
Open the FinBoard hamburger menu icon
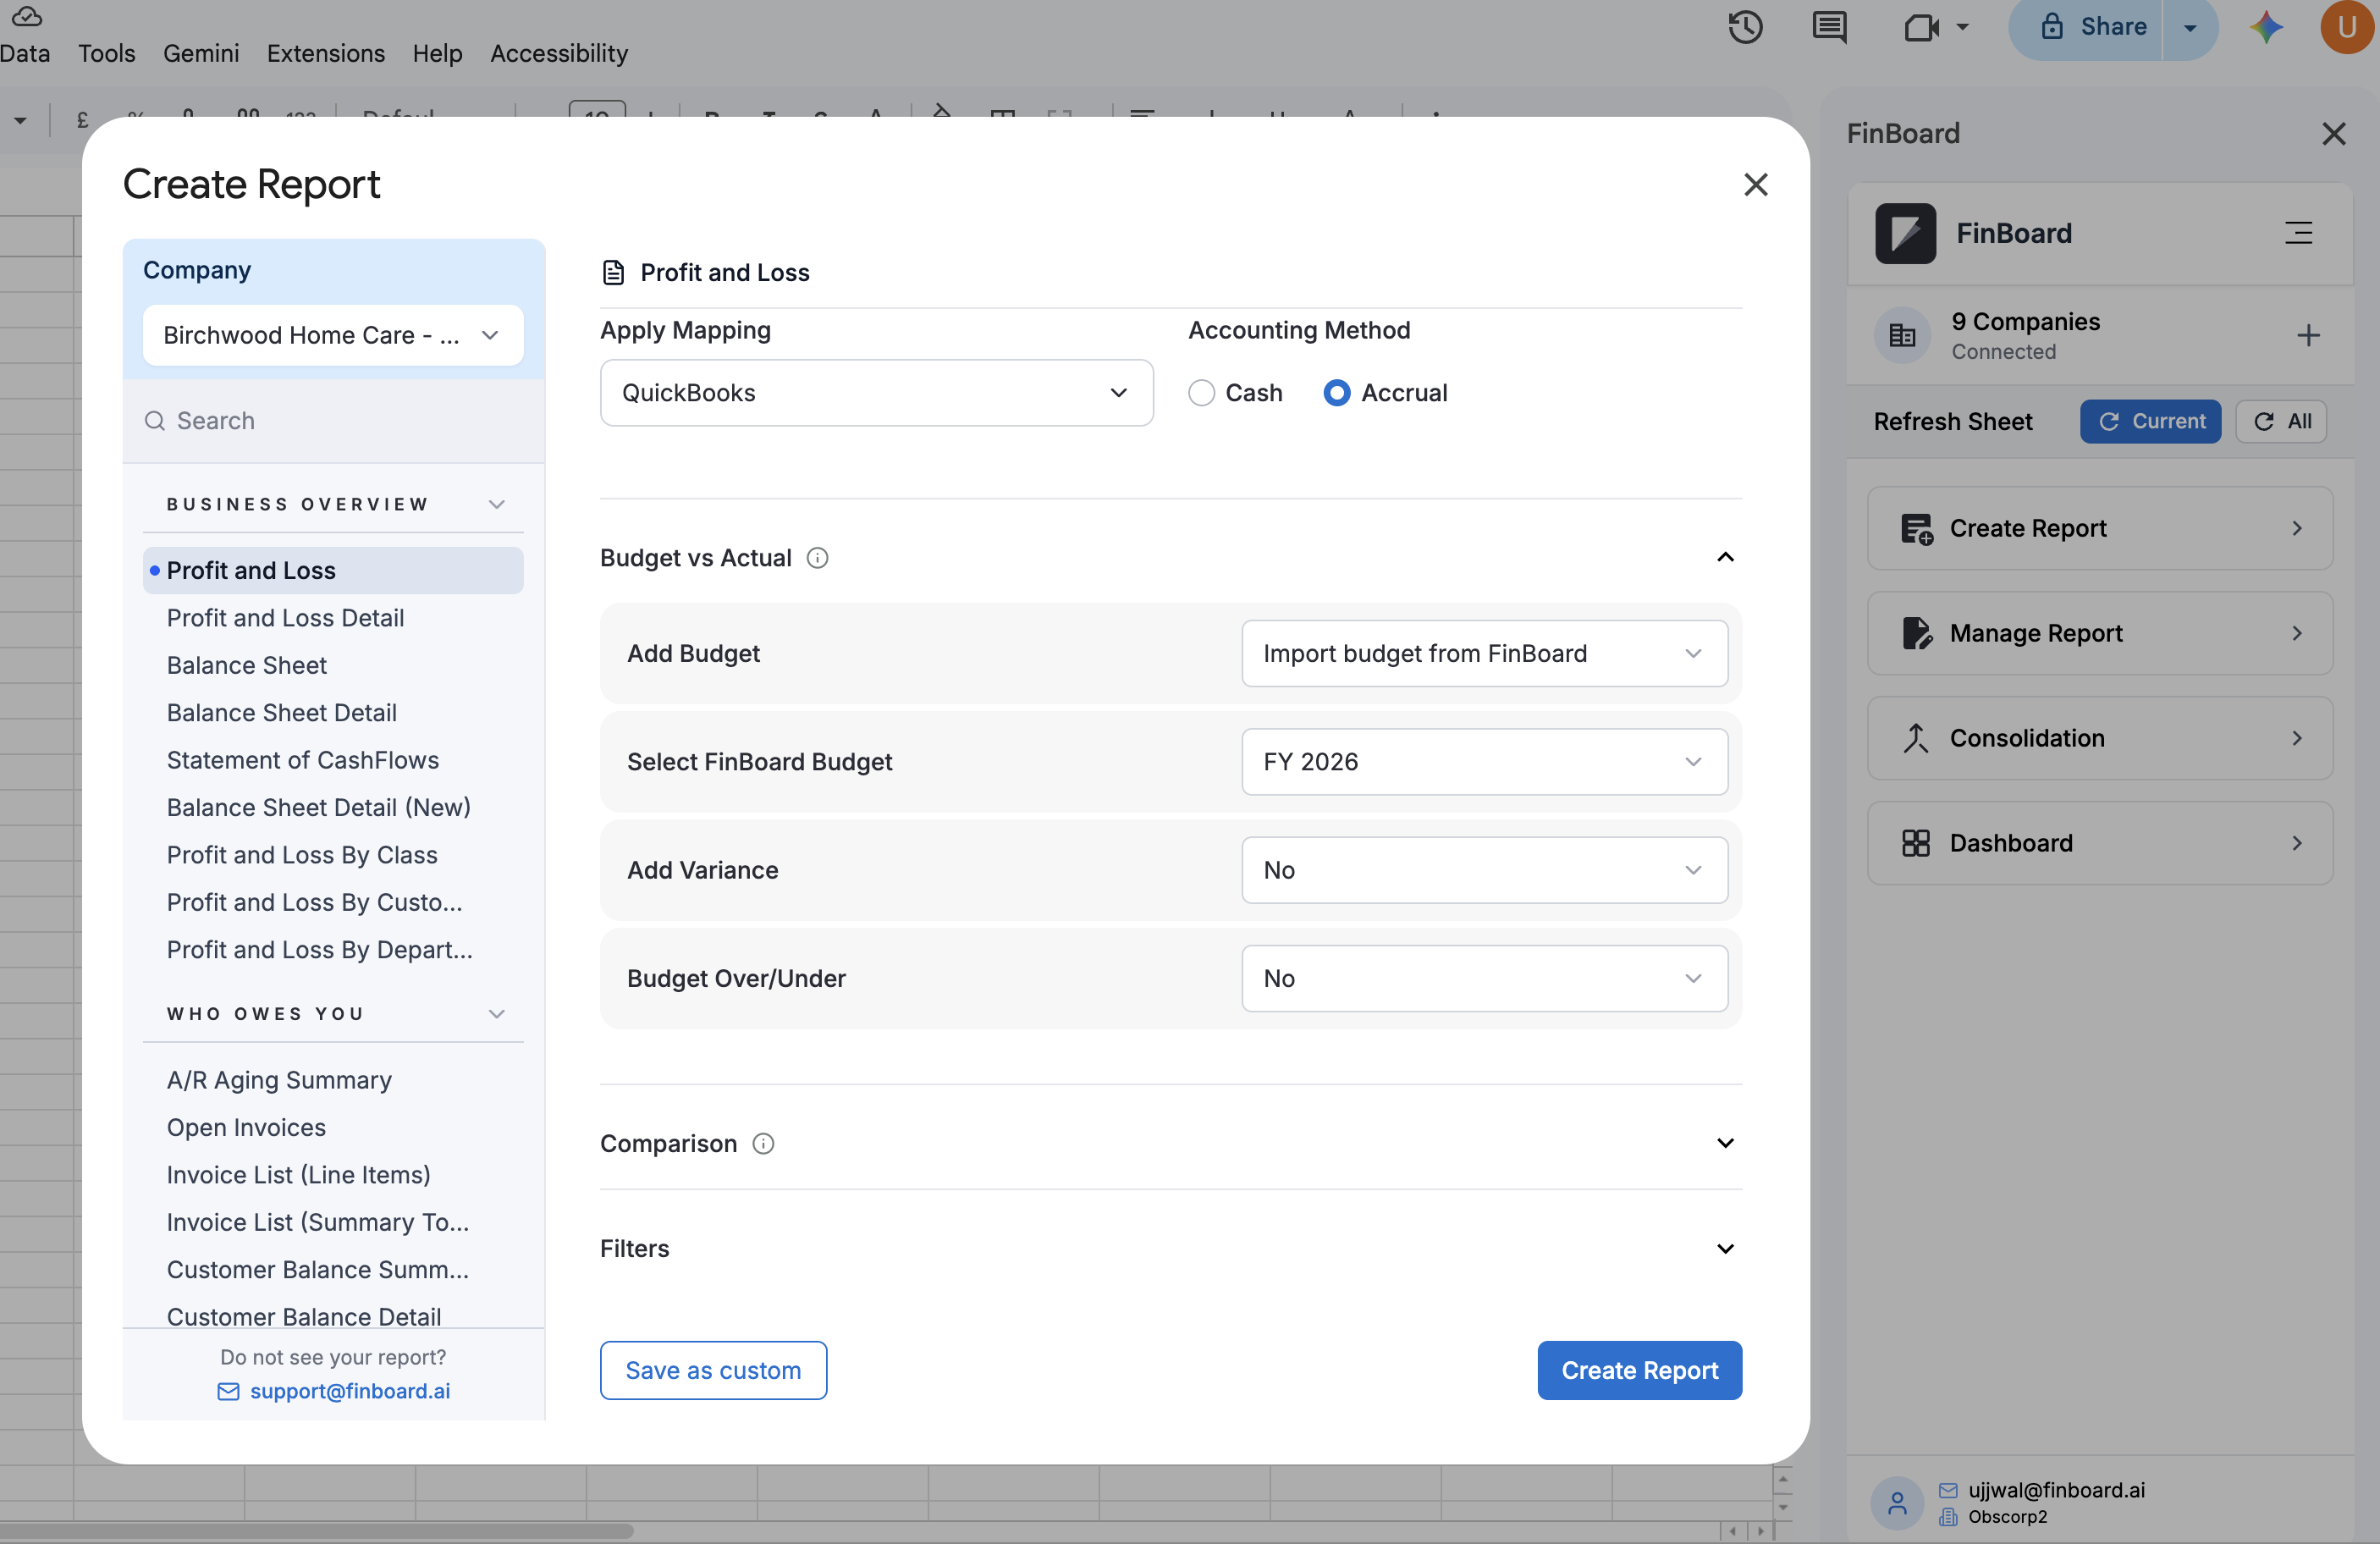point(2298,233)
